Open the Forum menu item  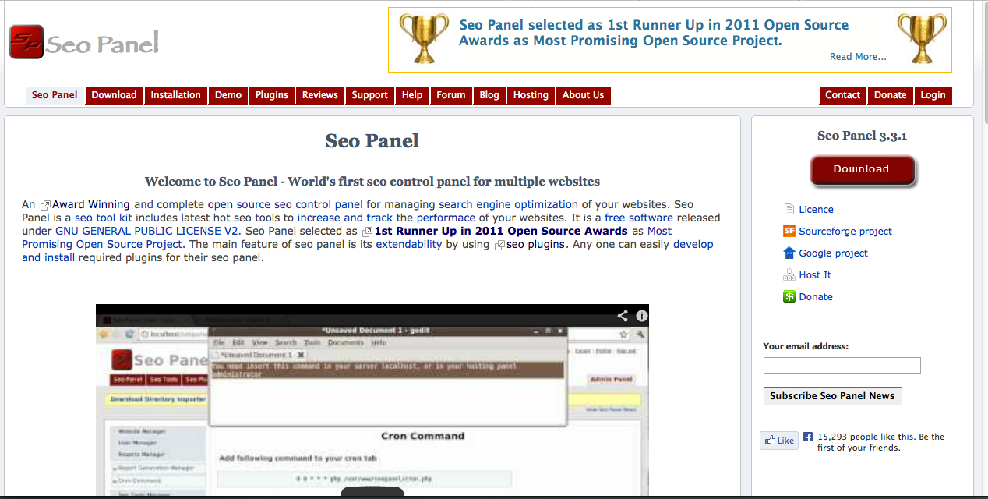451,95
